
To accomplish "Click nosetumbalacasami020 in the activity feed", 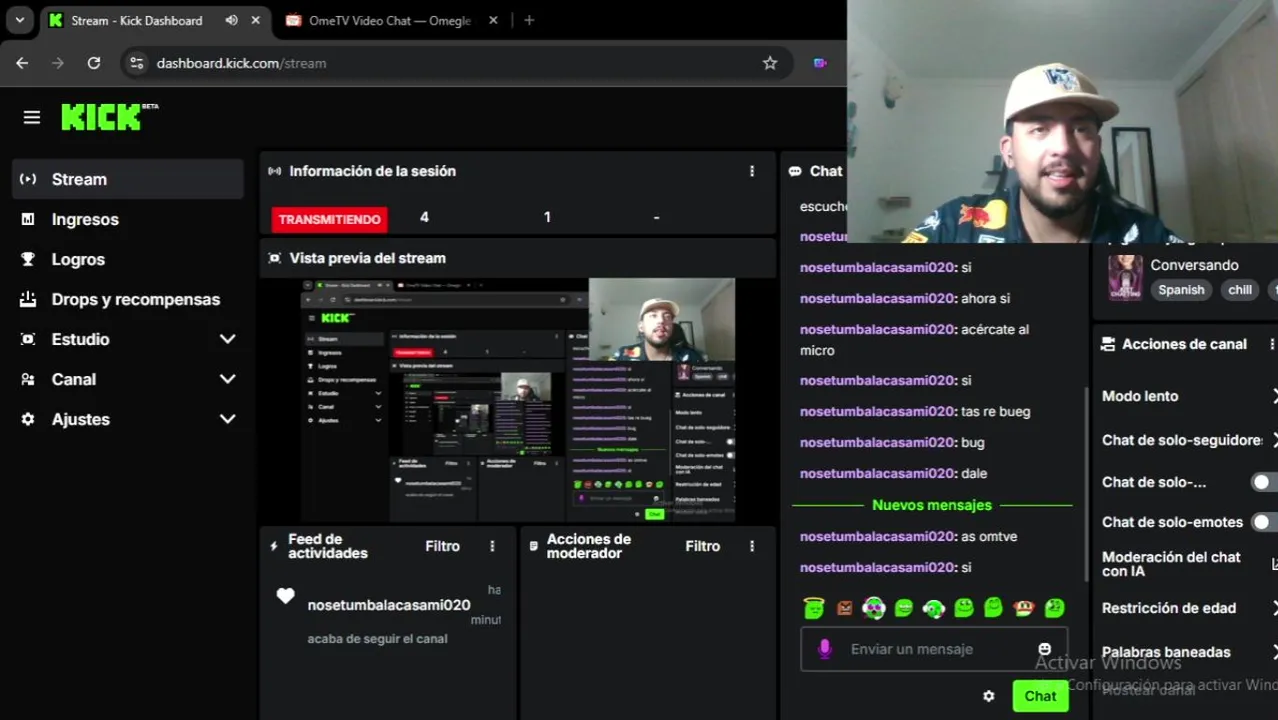I will coord(389,605).
